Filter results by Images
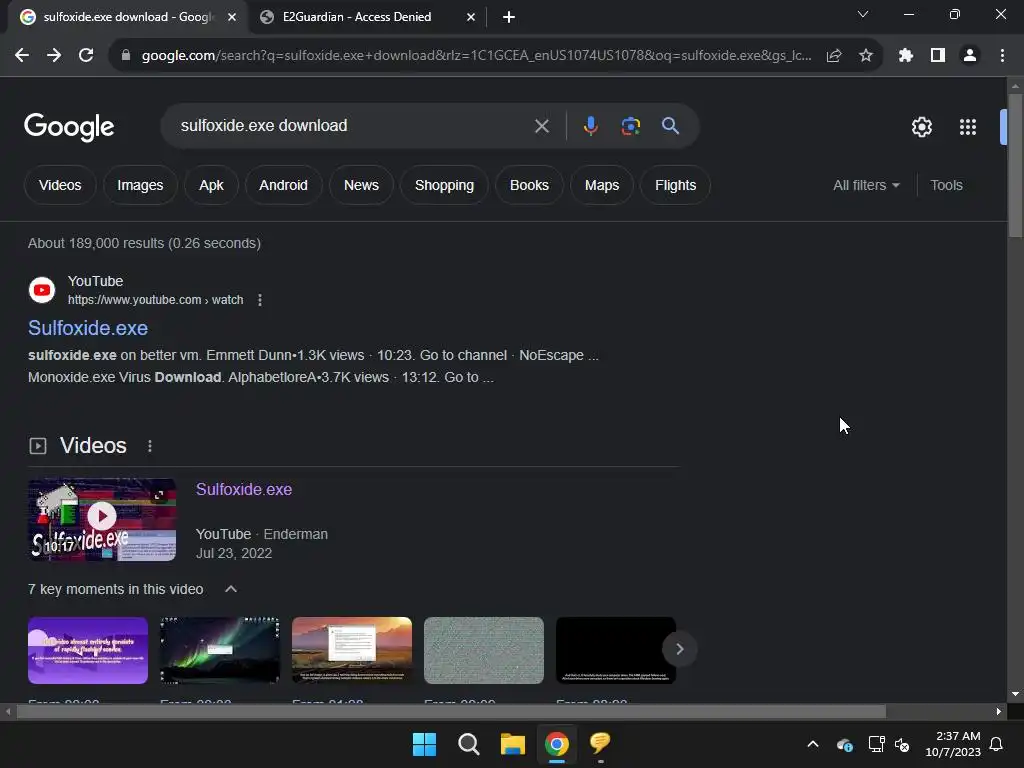Image resolution: width=1024 pixels, height=768 pixels. (x=140, y=185)
